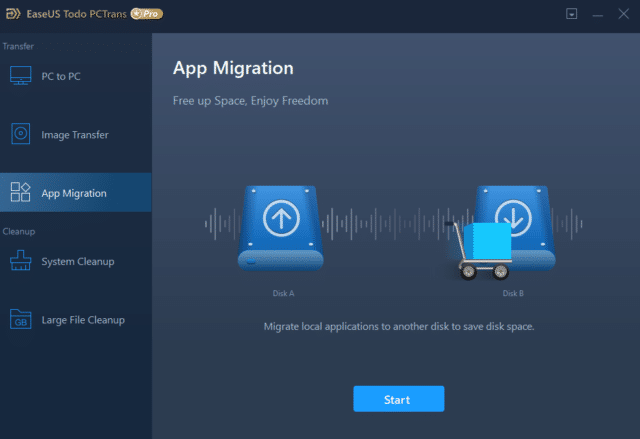This screenshot has width=640, height=439.
Task: Click the 'Cleanup' section header
Action: (x=19, y=232)
